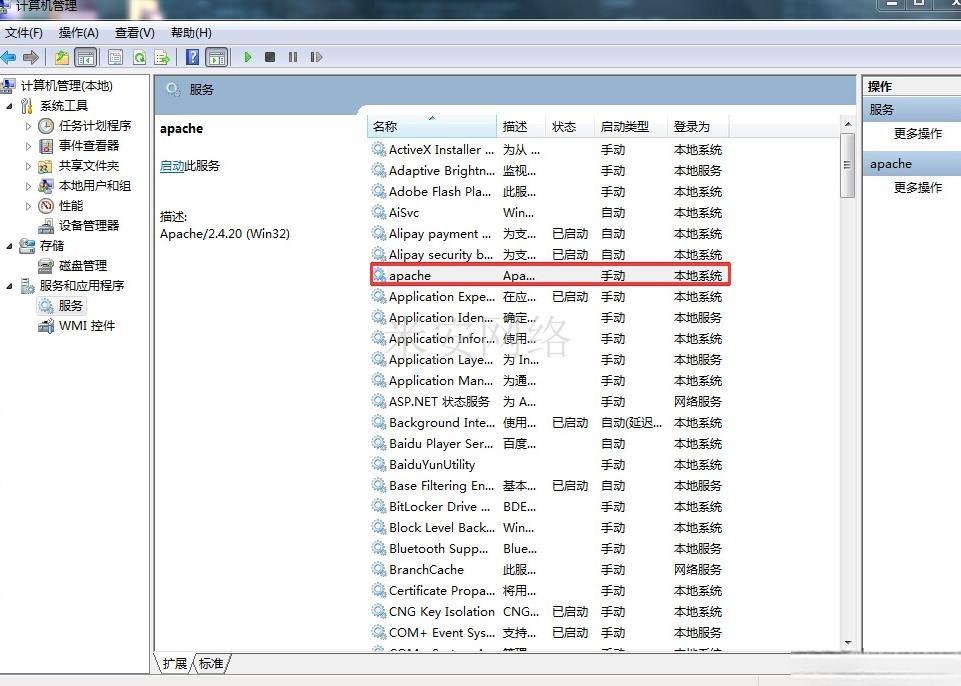
Task: Click the 性能 monitor icon
Action: (x=46, y=206)
